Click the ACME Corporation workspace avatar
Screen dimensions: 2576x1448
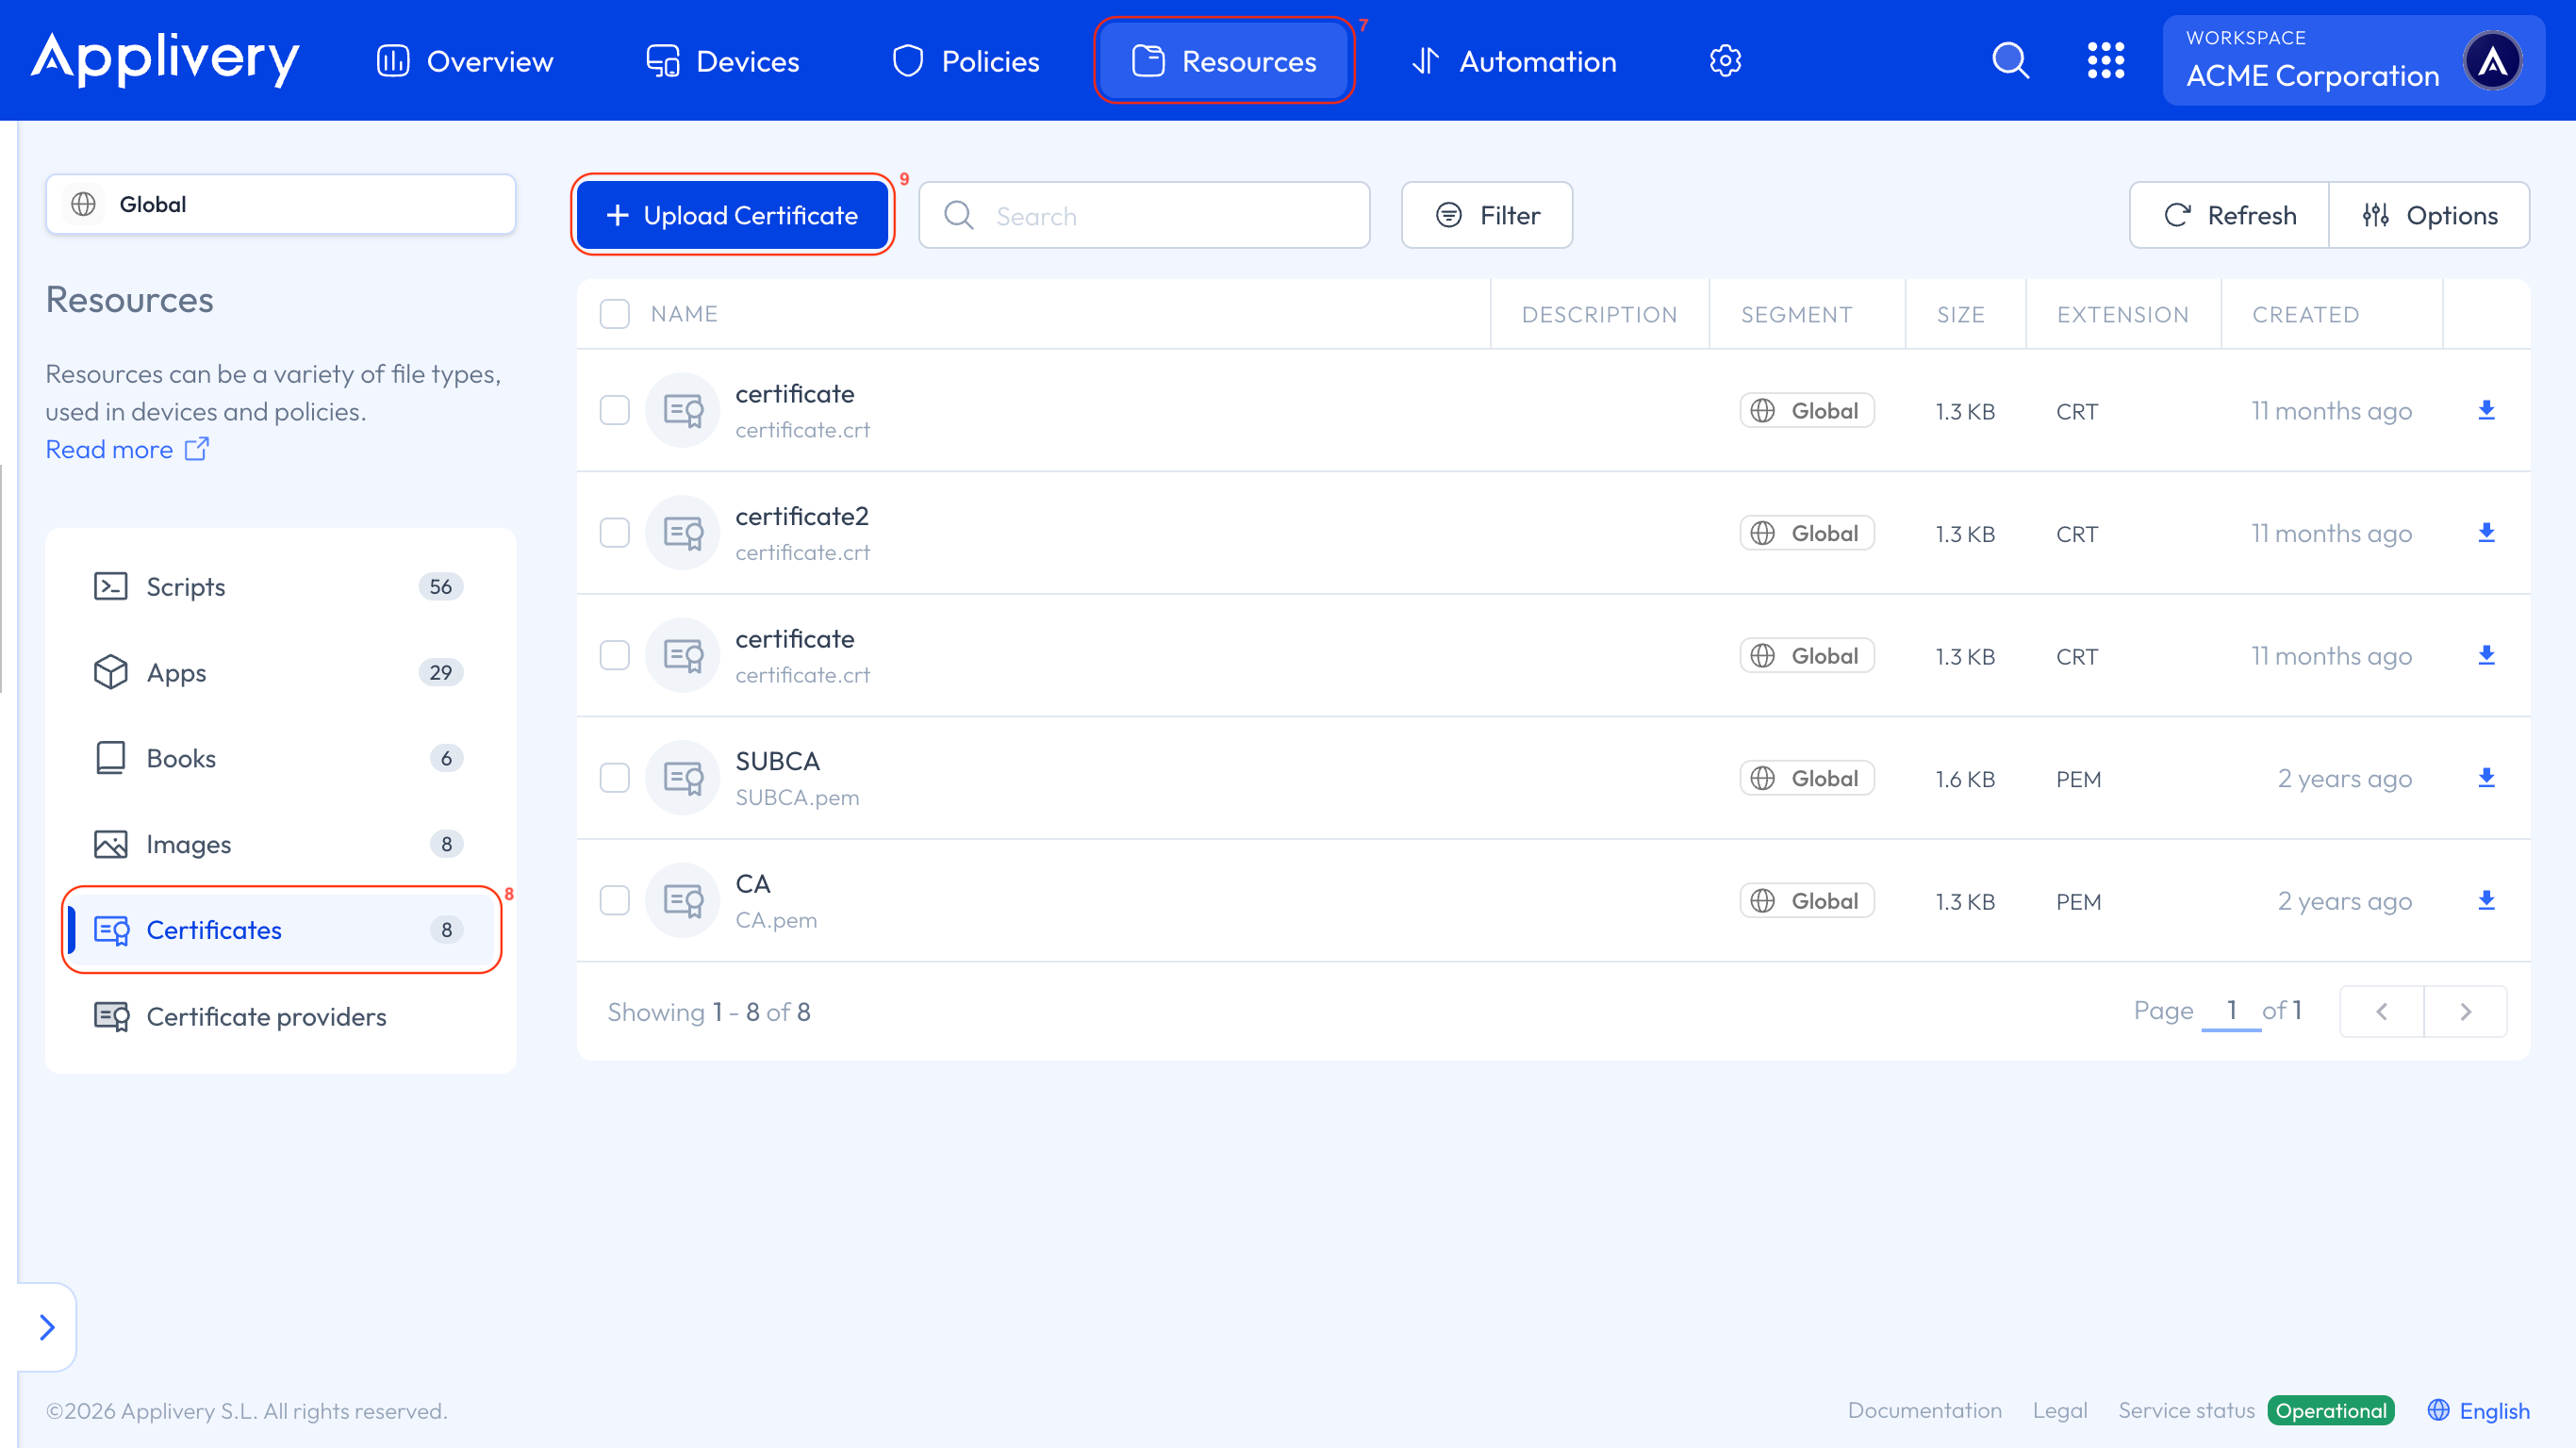(2492, 61)
